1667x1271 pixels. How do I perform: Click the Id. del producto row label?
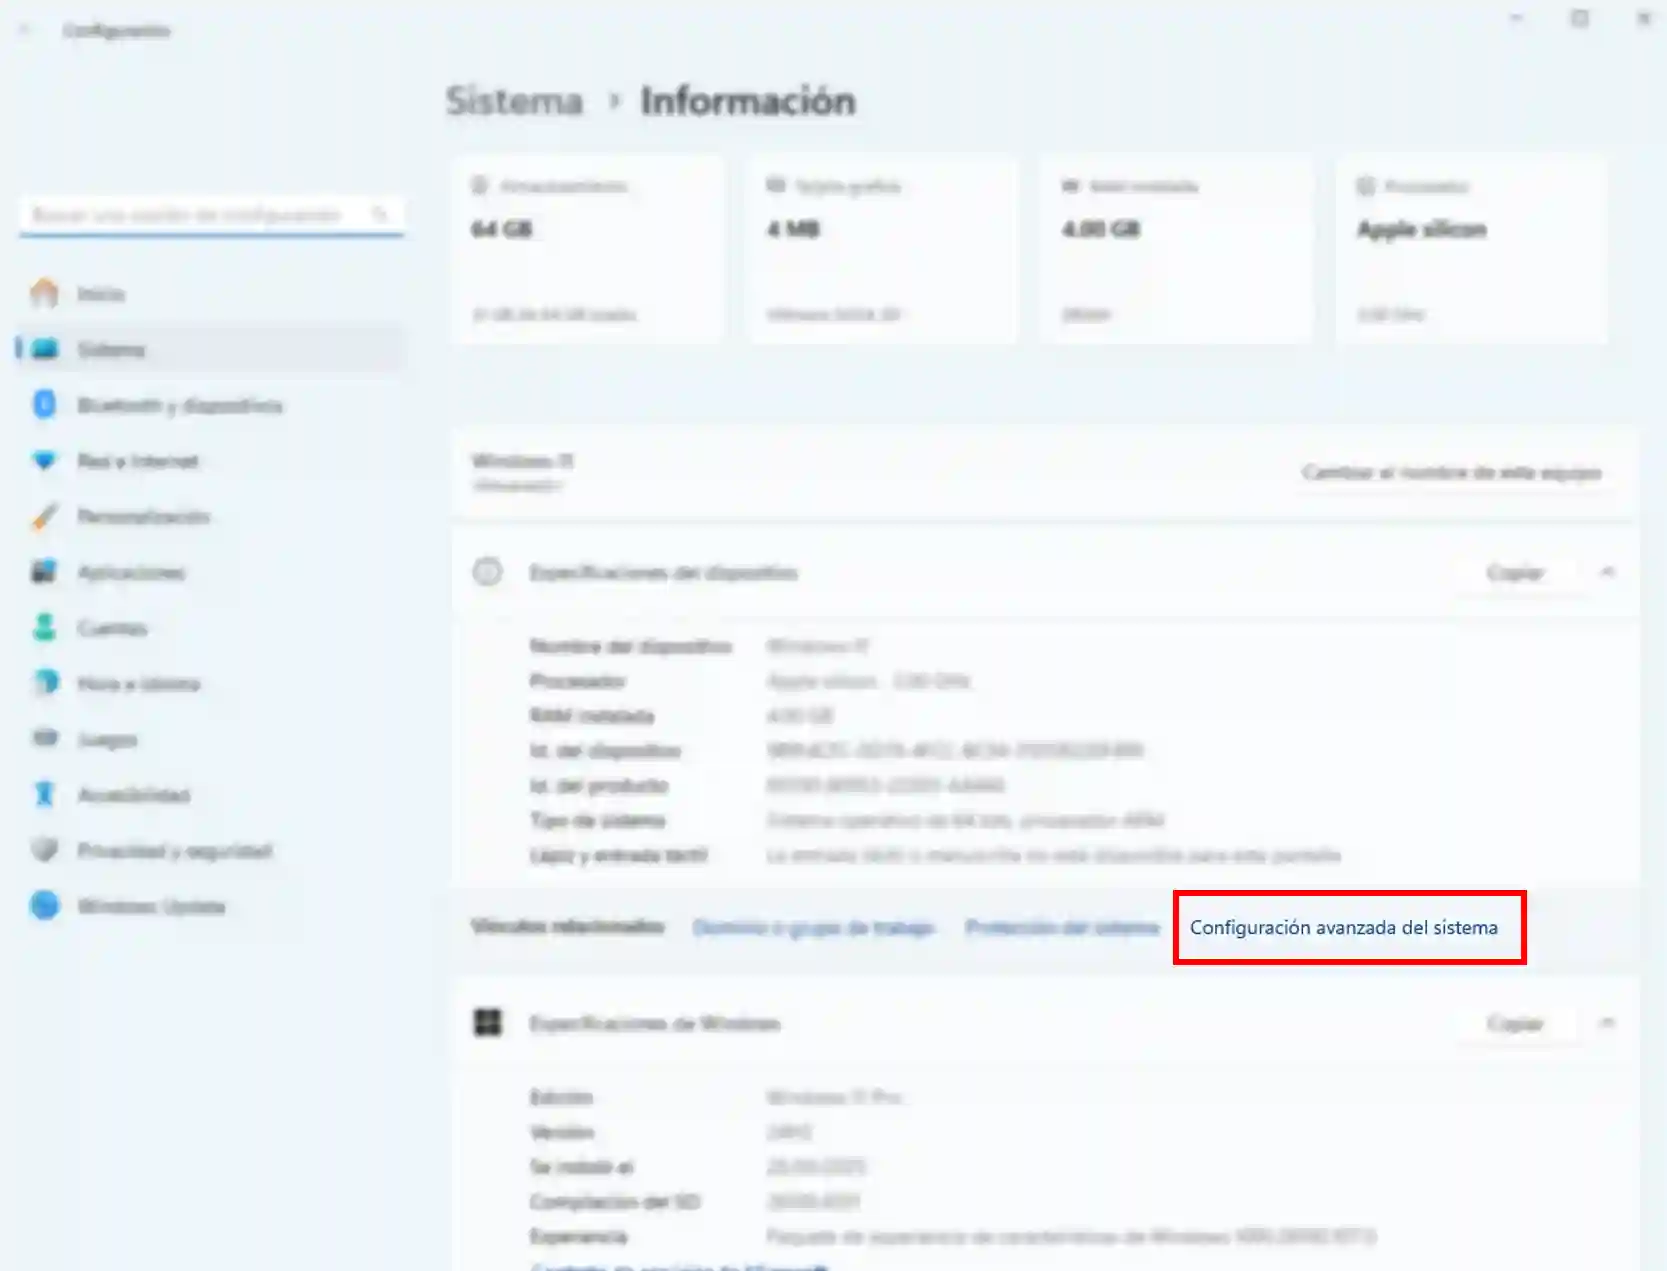(x=598, y=785)
